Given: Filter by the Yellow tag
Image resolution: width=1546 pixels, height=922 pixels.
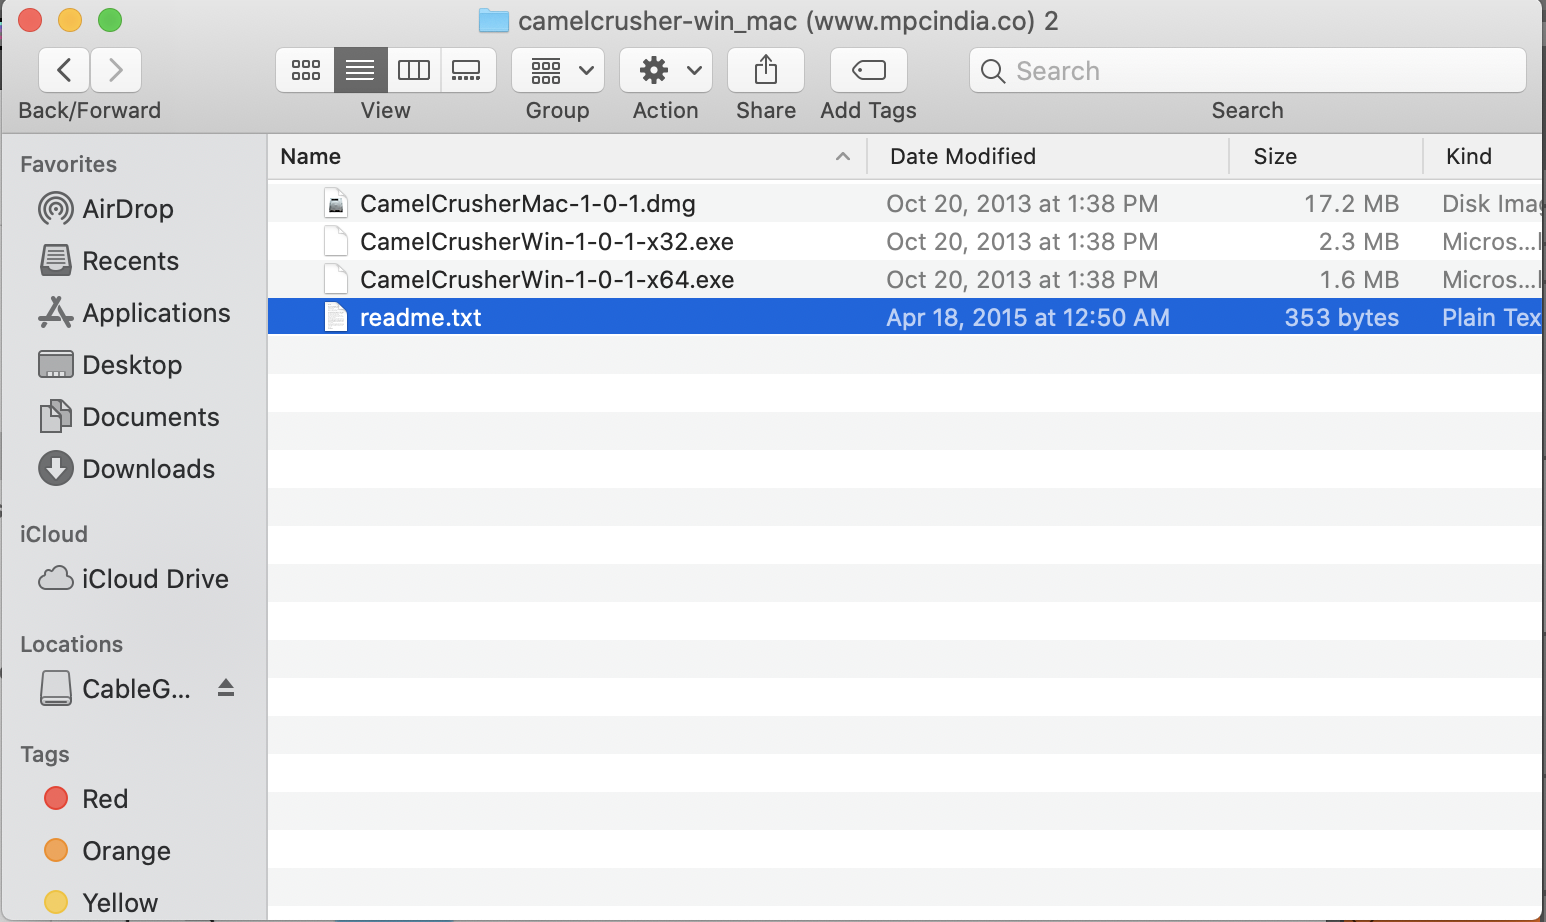Looking at the screenshot, I should pyautogui.click(x=101, y=903).
